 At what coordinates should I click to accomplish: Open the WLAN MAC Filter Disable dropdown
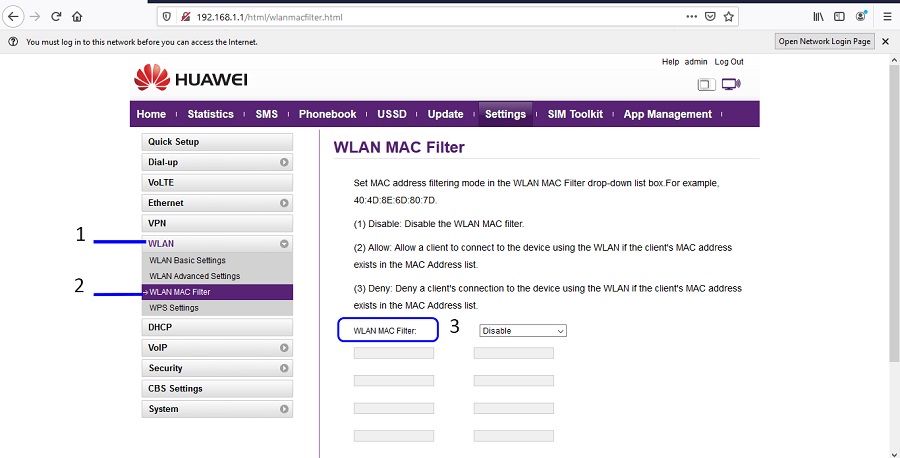click(x=522, y=331)
